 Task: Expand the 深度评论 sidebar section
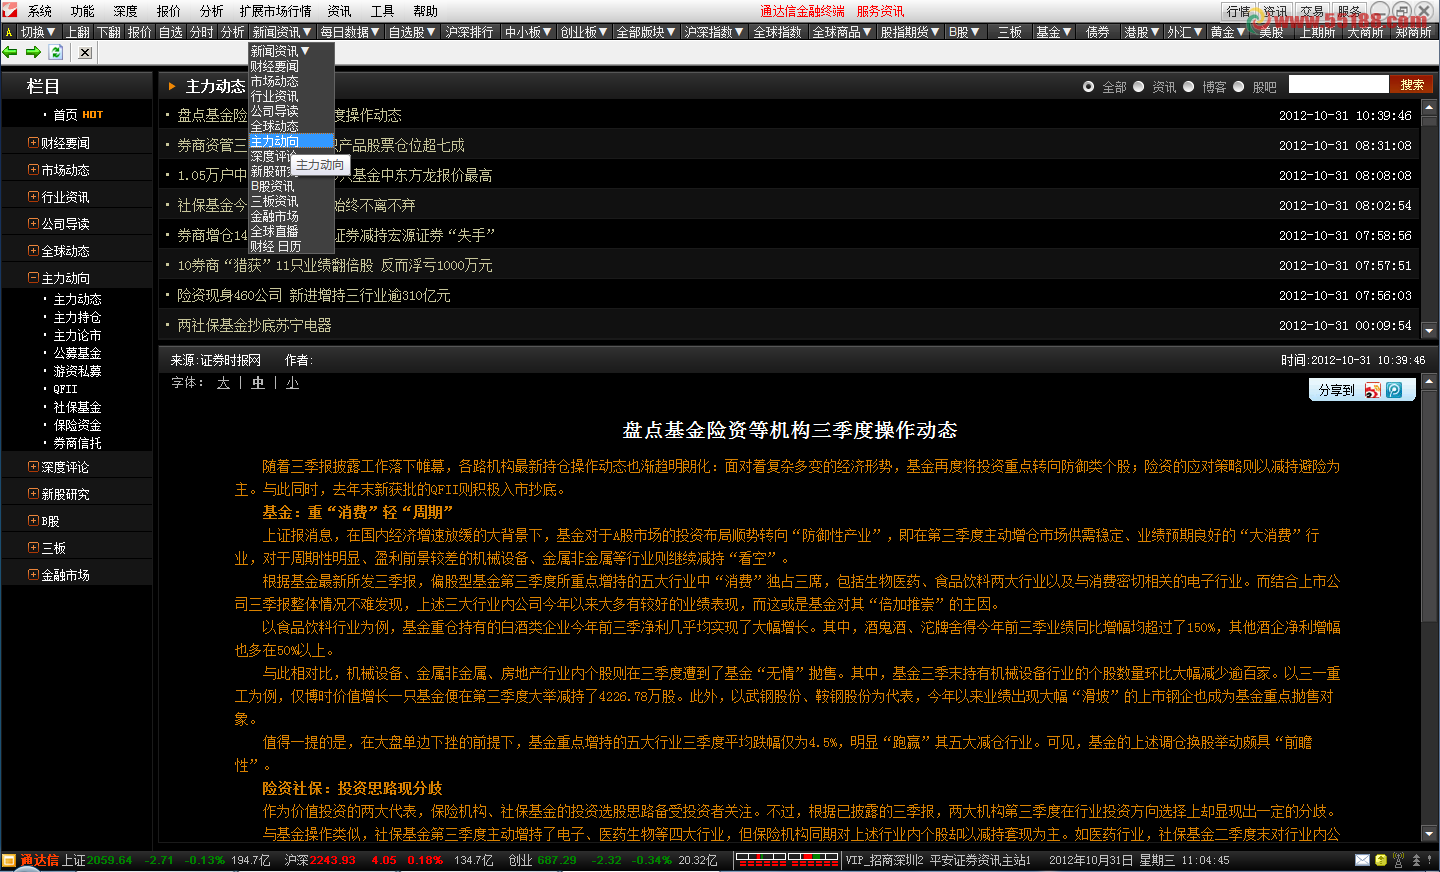click(33, 467)
